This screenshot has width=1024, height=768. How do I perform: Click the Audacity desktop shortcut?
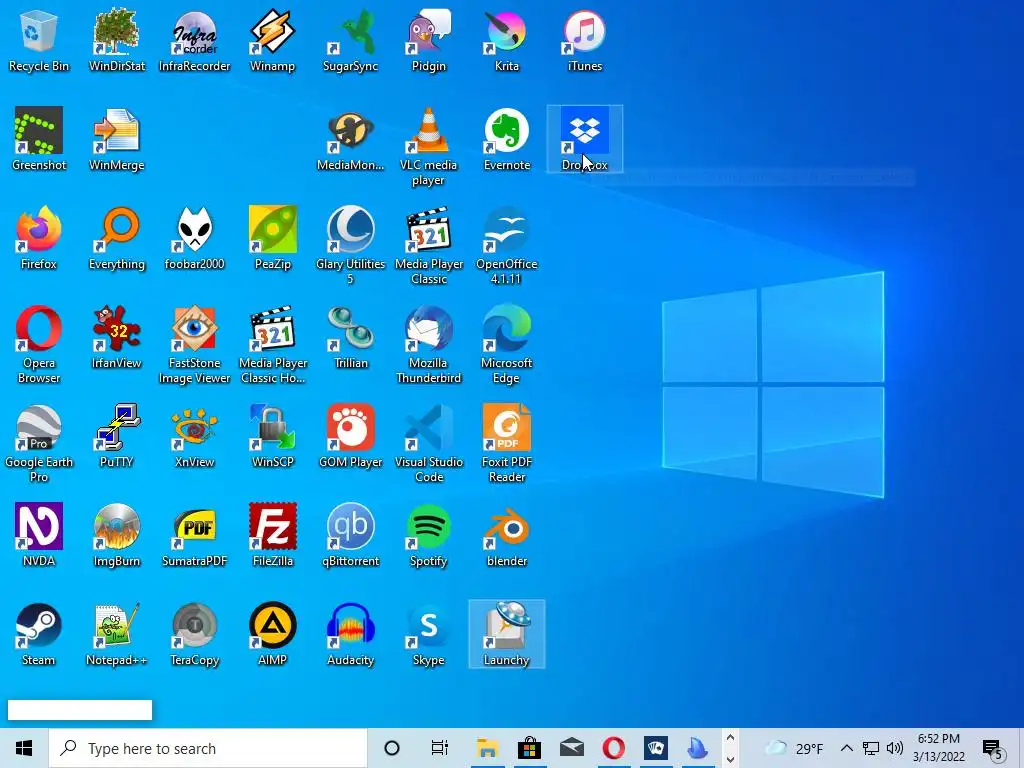351,635
